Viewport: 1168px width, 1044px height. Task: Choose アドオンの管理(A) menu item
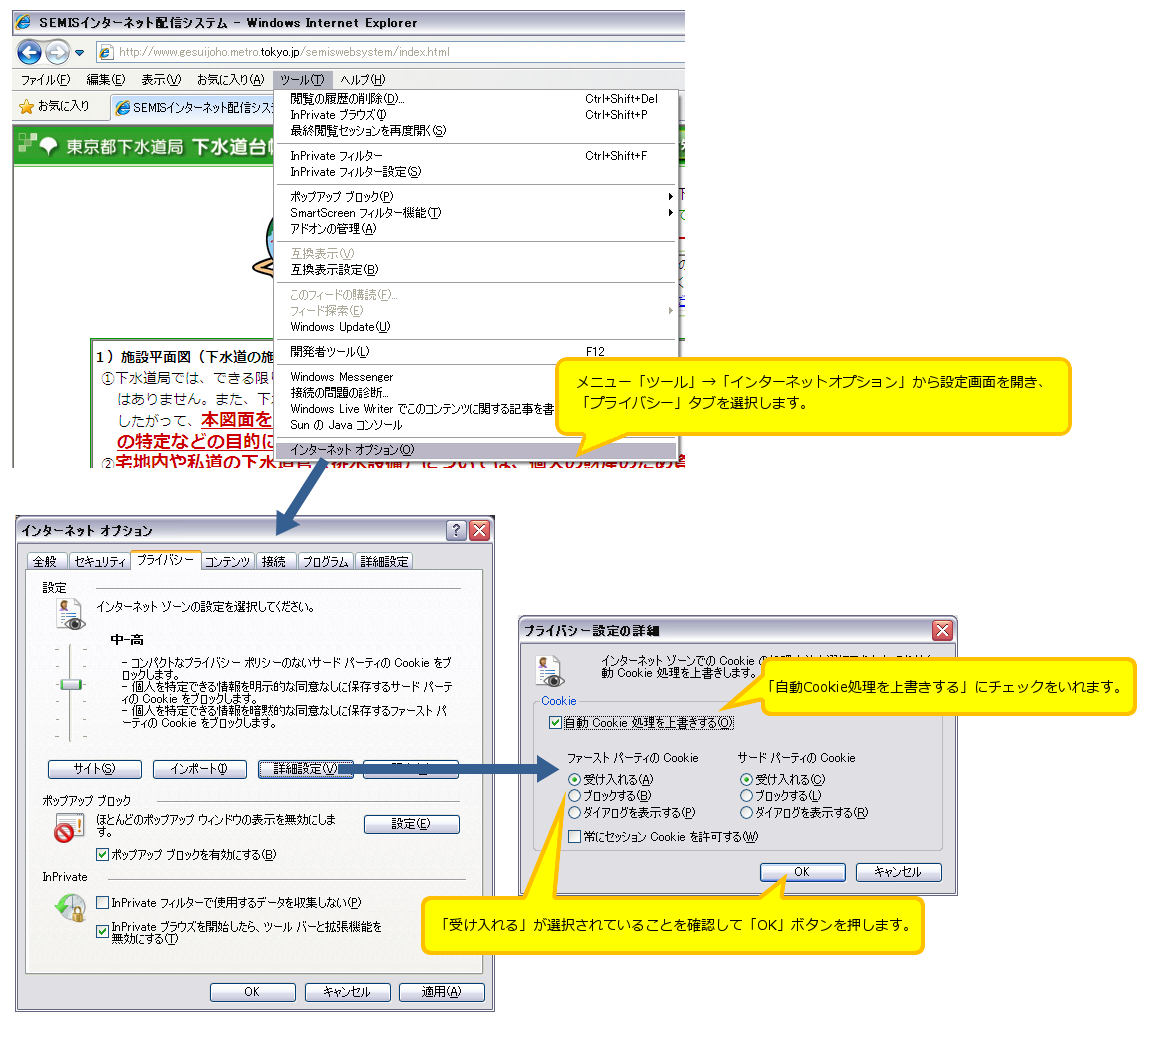pyautogui.click(x=475, y=229)
